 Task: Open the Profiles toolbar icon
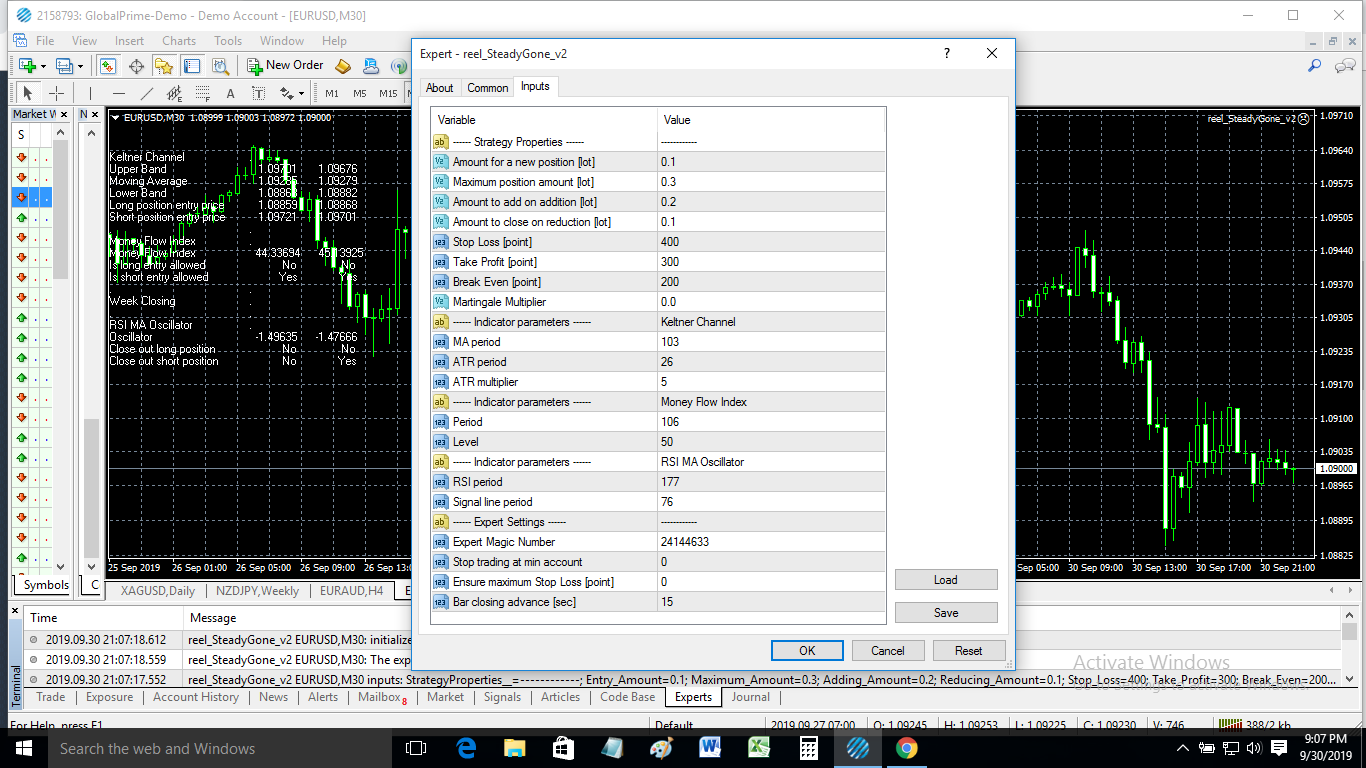[x=64, y=66]
